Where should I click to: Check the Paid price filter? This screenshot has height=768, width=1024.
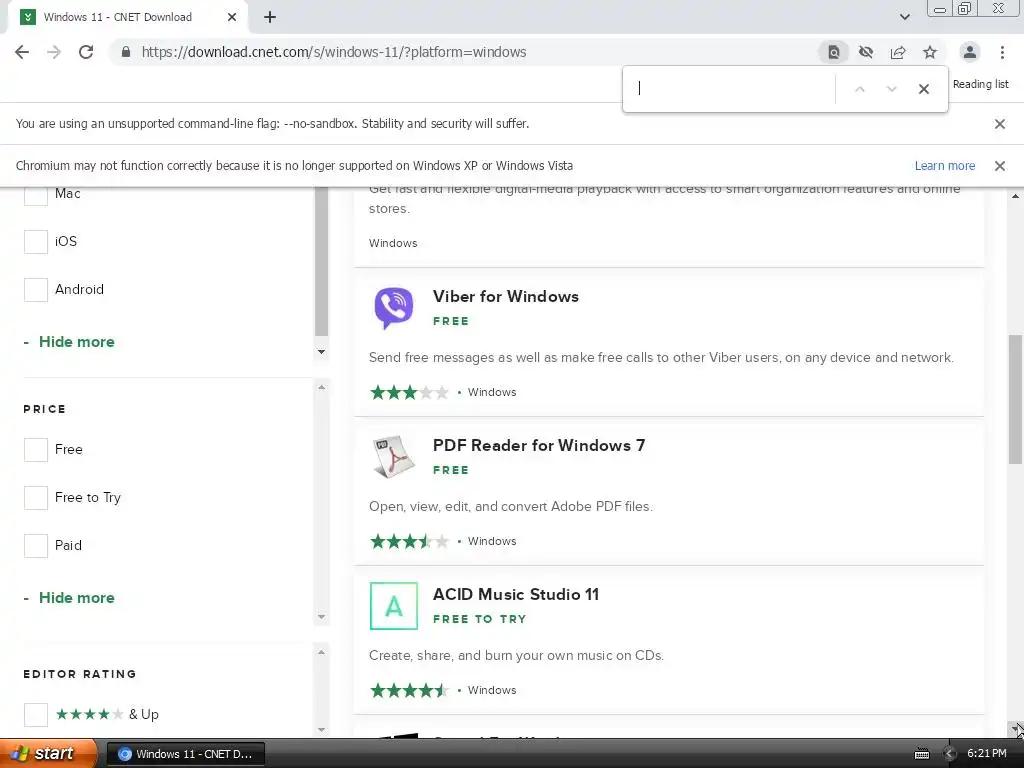pyautogui.click(x=36, y=546)
